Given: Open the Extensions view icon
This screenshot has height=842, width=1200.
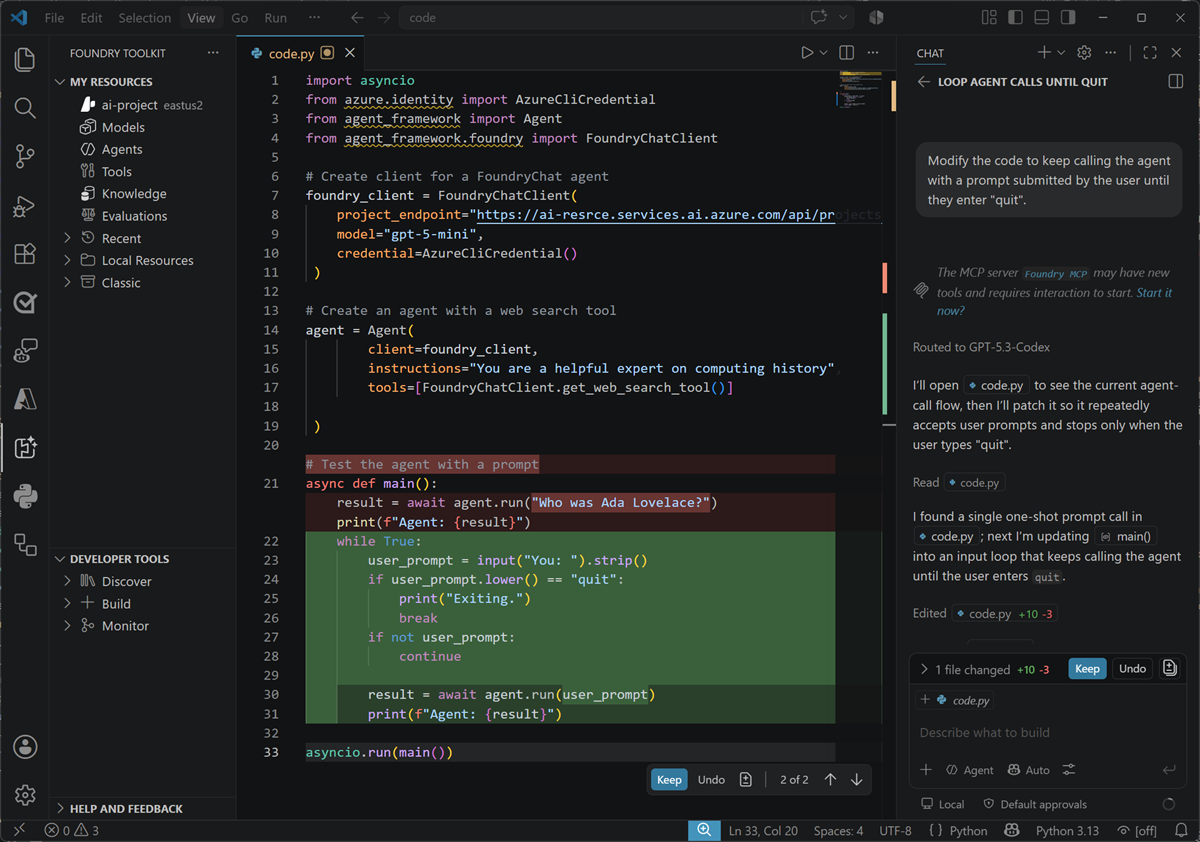Looking at the screenshot, I should [25, 253].
